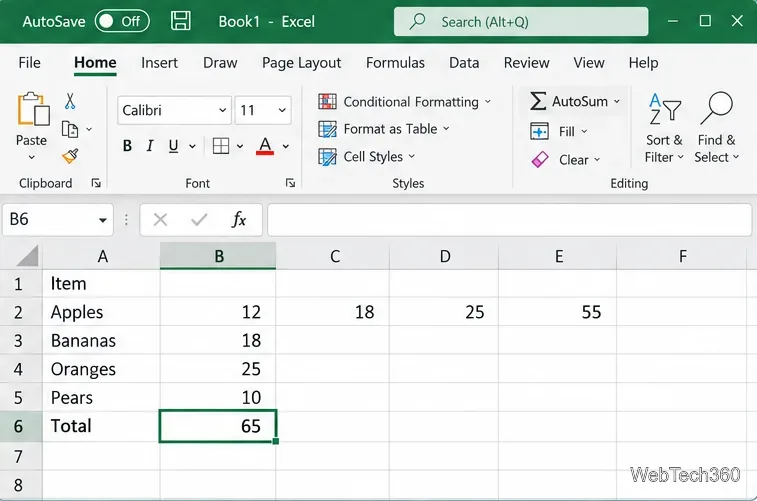Click the Save floppy disk icon

click(181, 21)
